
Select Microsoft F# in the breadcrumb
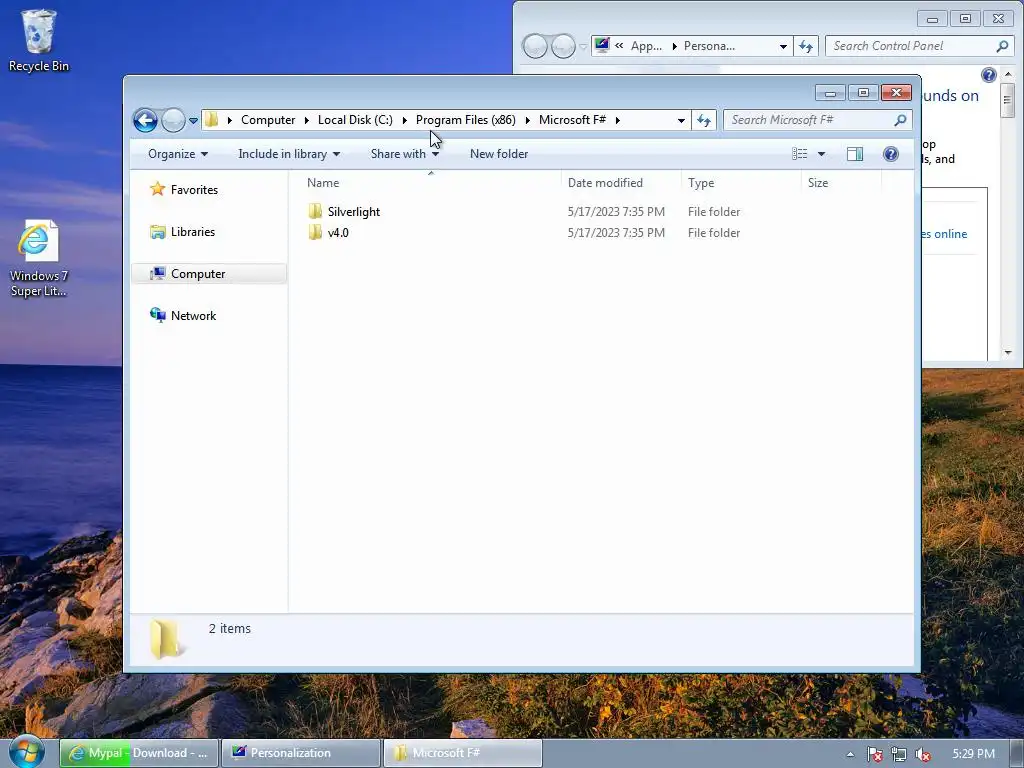point(572,120)
